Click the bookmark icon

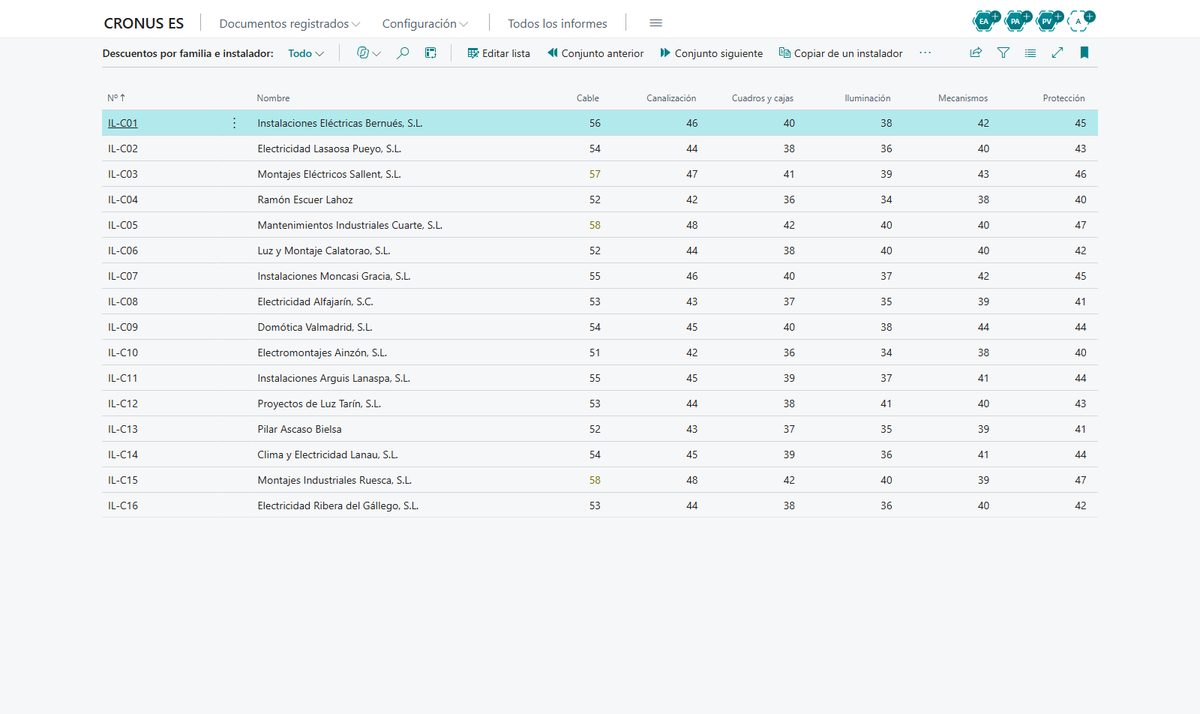[1084, 53]
